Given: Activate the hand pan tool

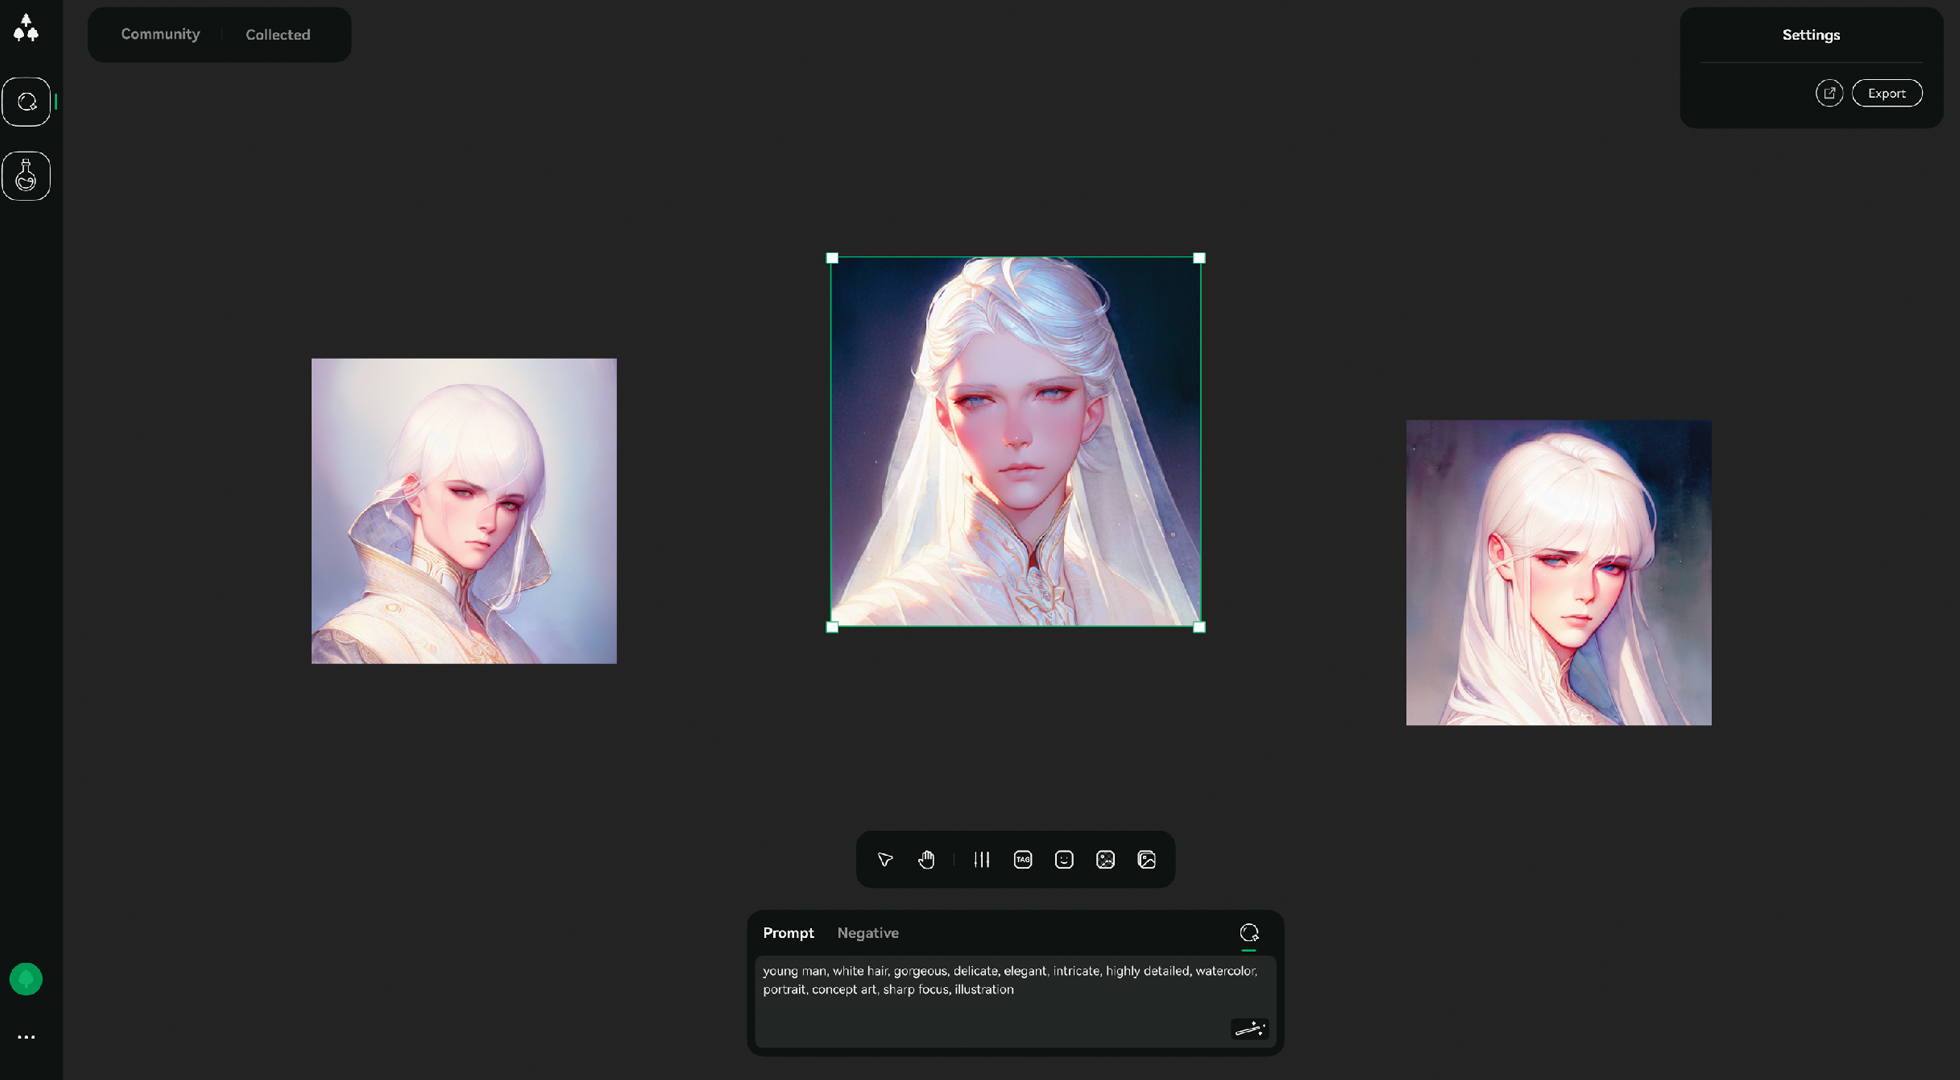Looking at the screenshot, I should point(926,860).
